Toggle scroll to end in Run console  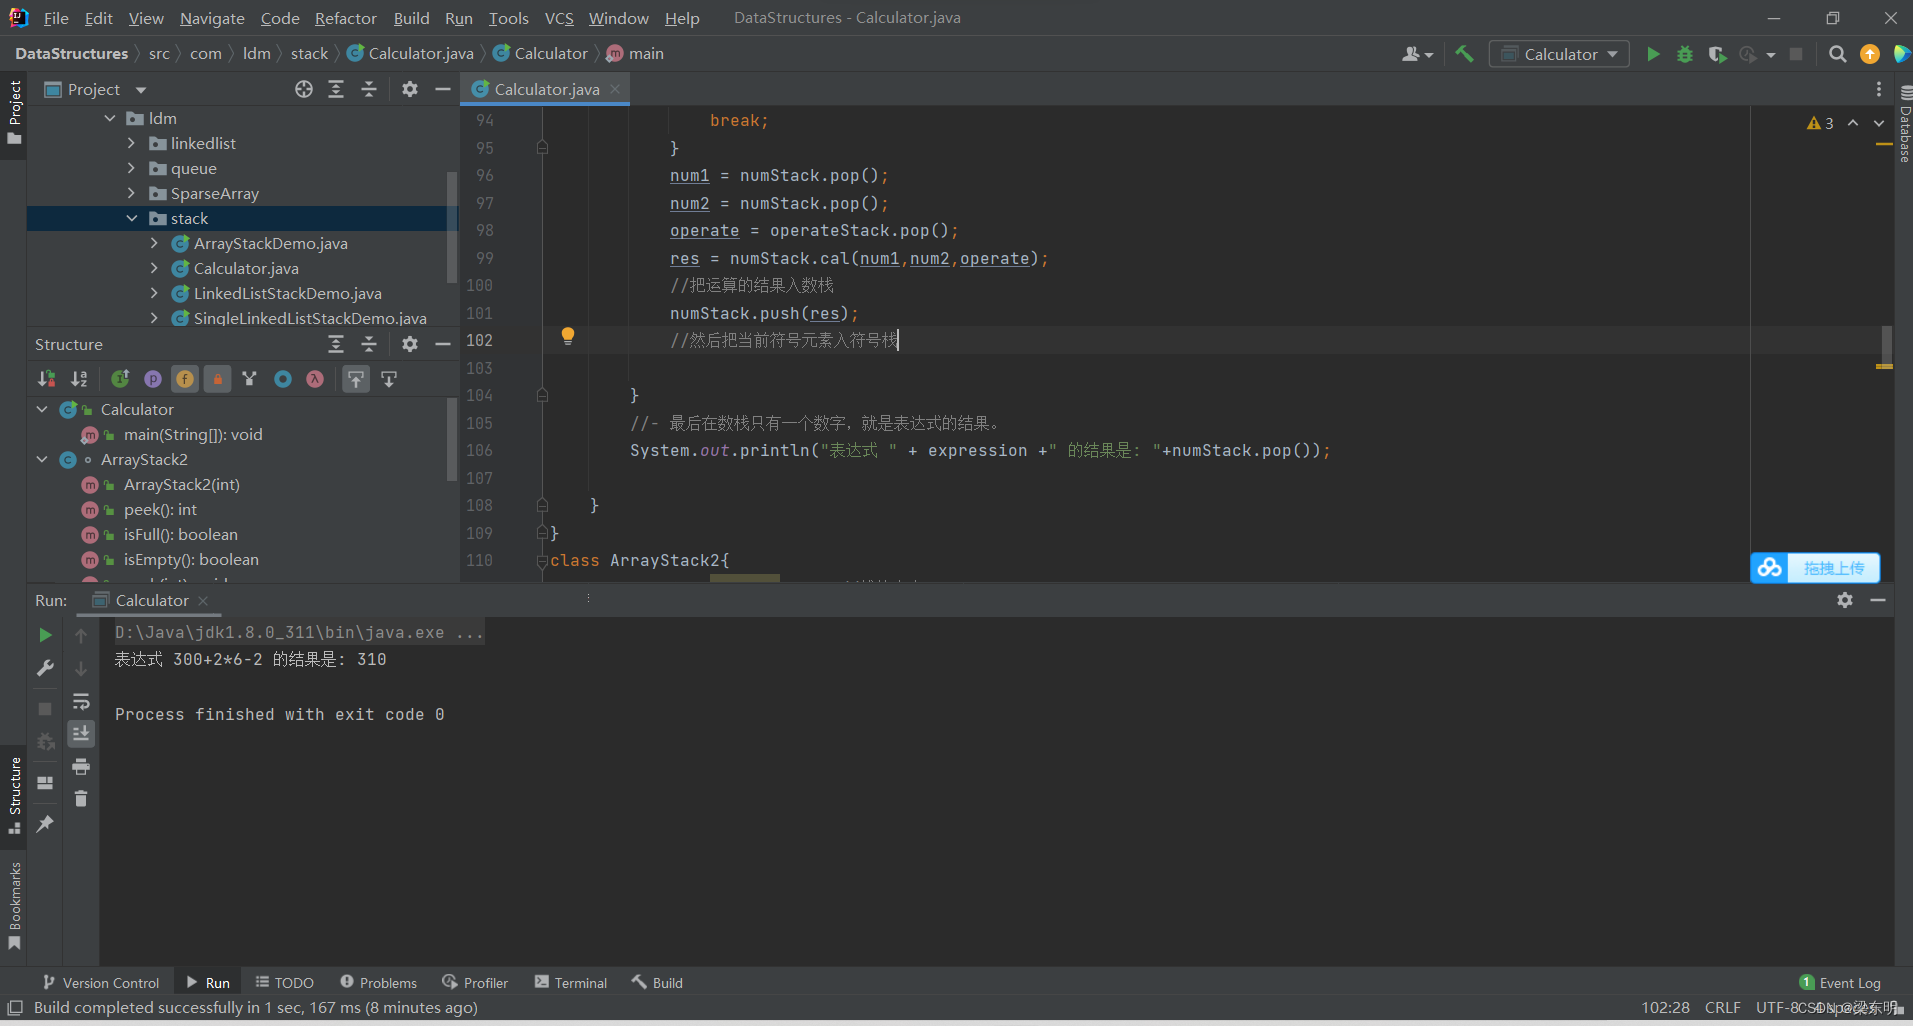(81, 734)
